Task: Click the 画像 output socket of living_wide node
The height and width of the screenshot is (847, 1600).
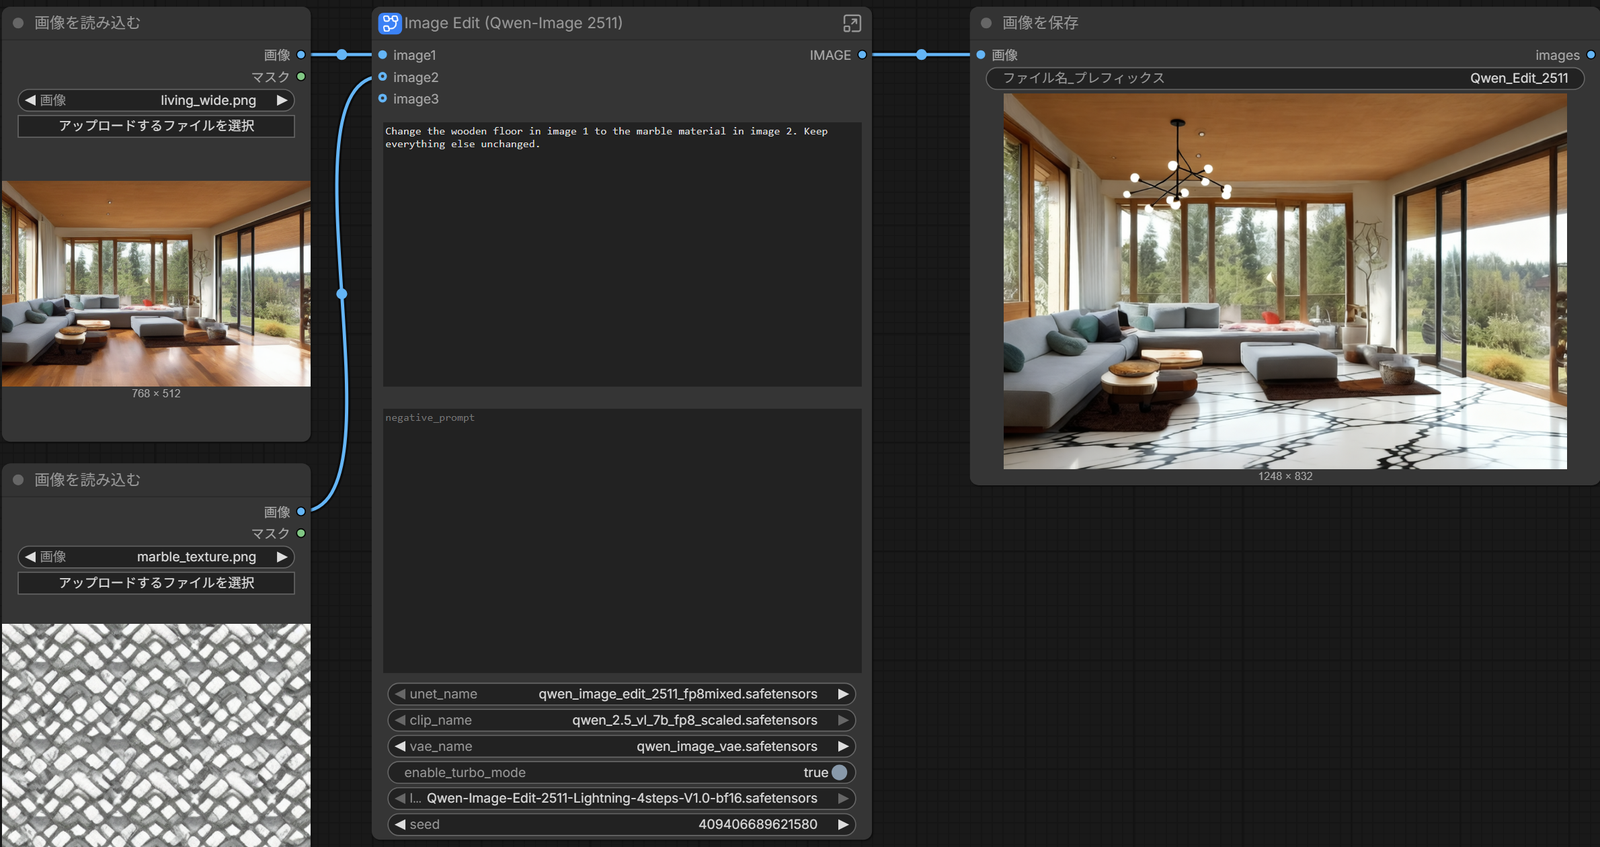Action: [x=301, y=55]
